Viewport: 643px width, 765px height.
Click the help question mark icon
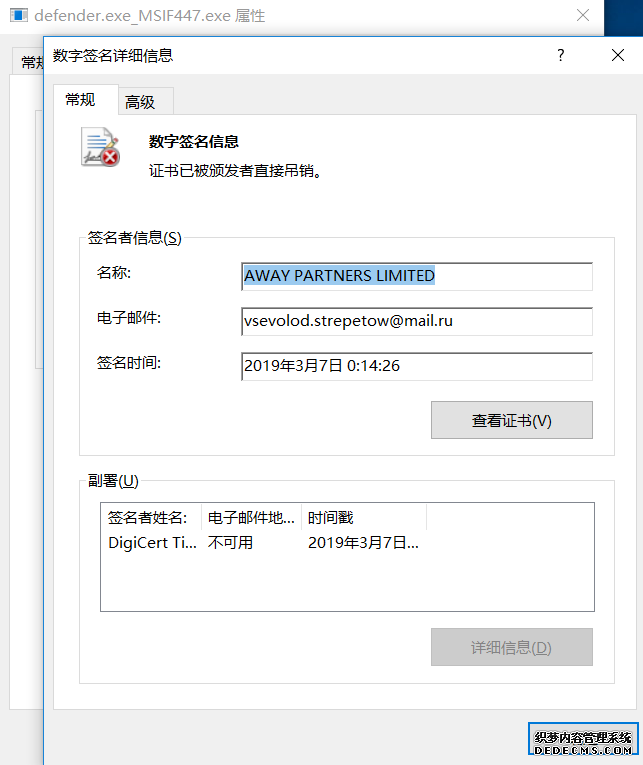click(561, 55)
